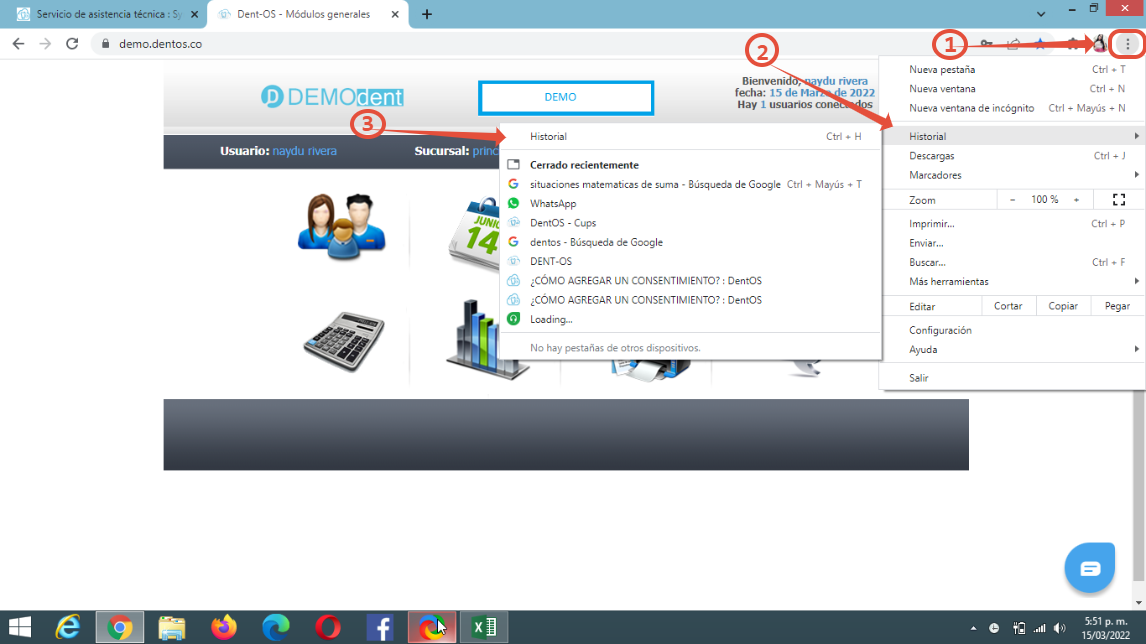This screenshot has width=1146, height=644.
Task: Reopen dentos - Búsqueda de Google entry
Action: 691,242
